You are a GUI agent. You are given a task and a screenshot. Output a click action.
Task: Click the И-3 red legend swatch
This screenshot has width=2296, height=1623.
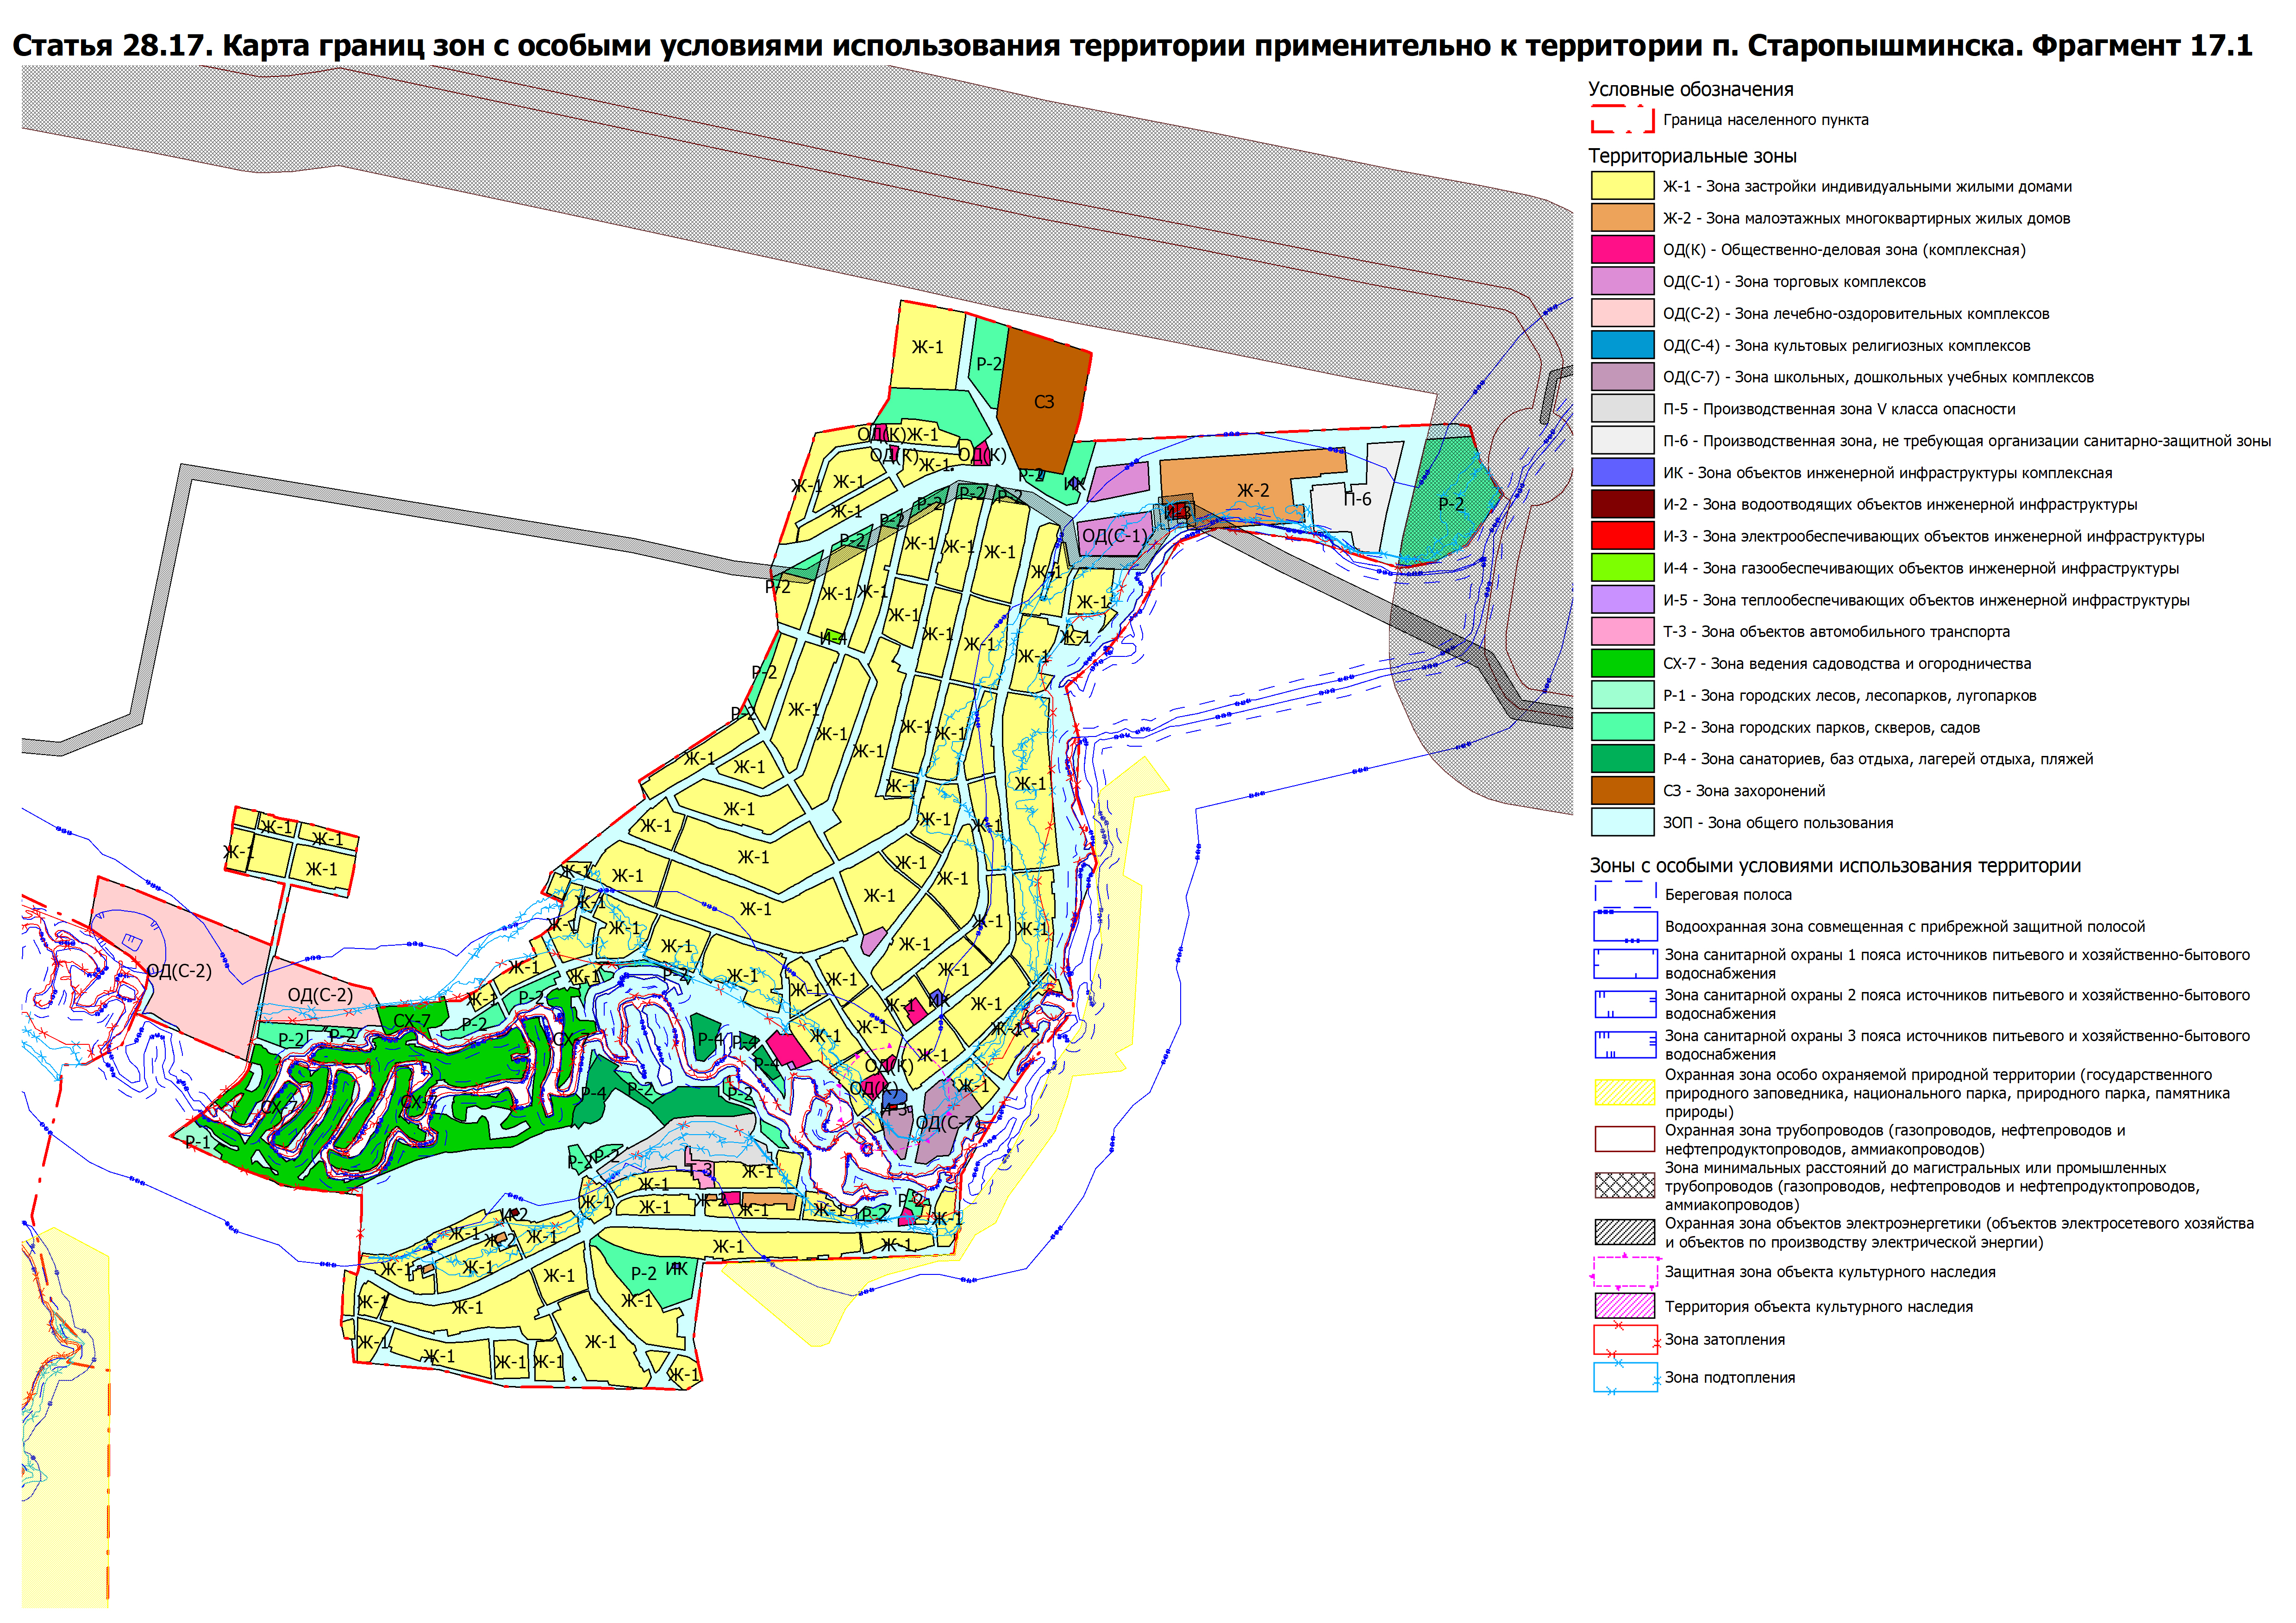1622,536
